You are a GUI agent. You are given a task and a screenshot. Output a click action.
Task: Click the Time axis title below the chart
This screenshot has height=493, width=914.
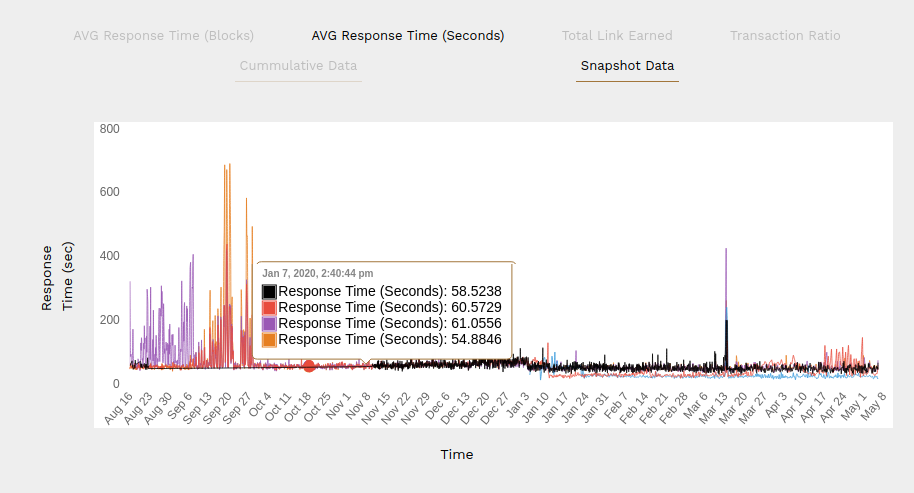457,455
